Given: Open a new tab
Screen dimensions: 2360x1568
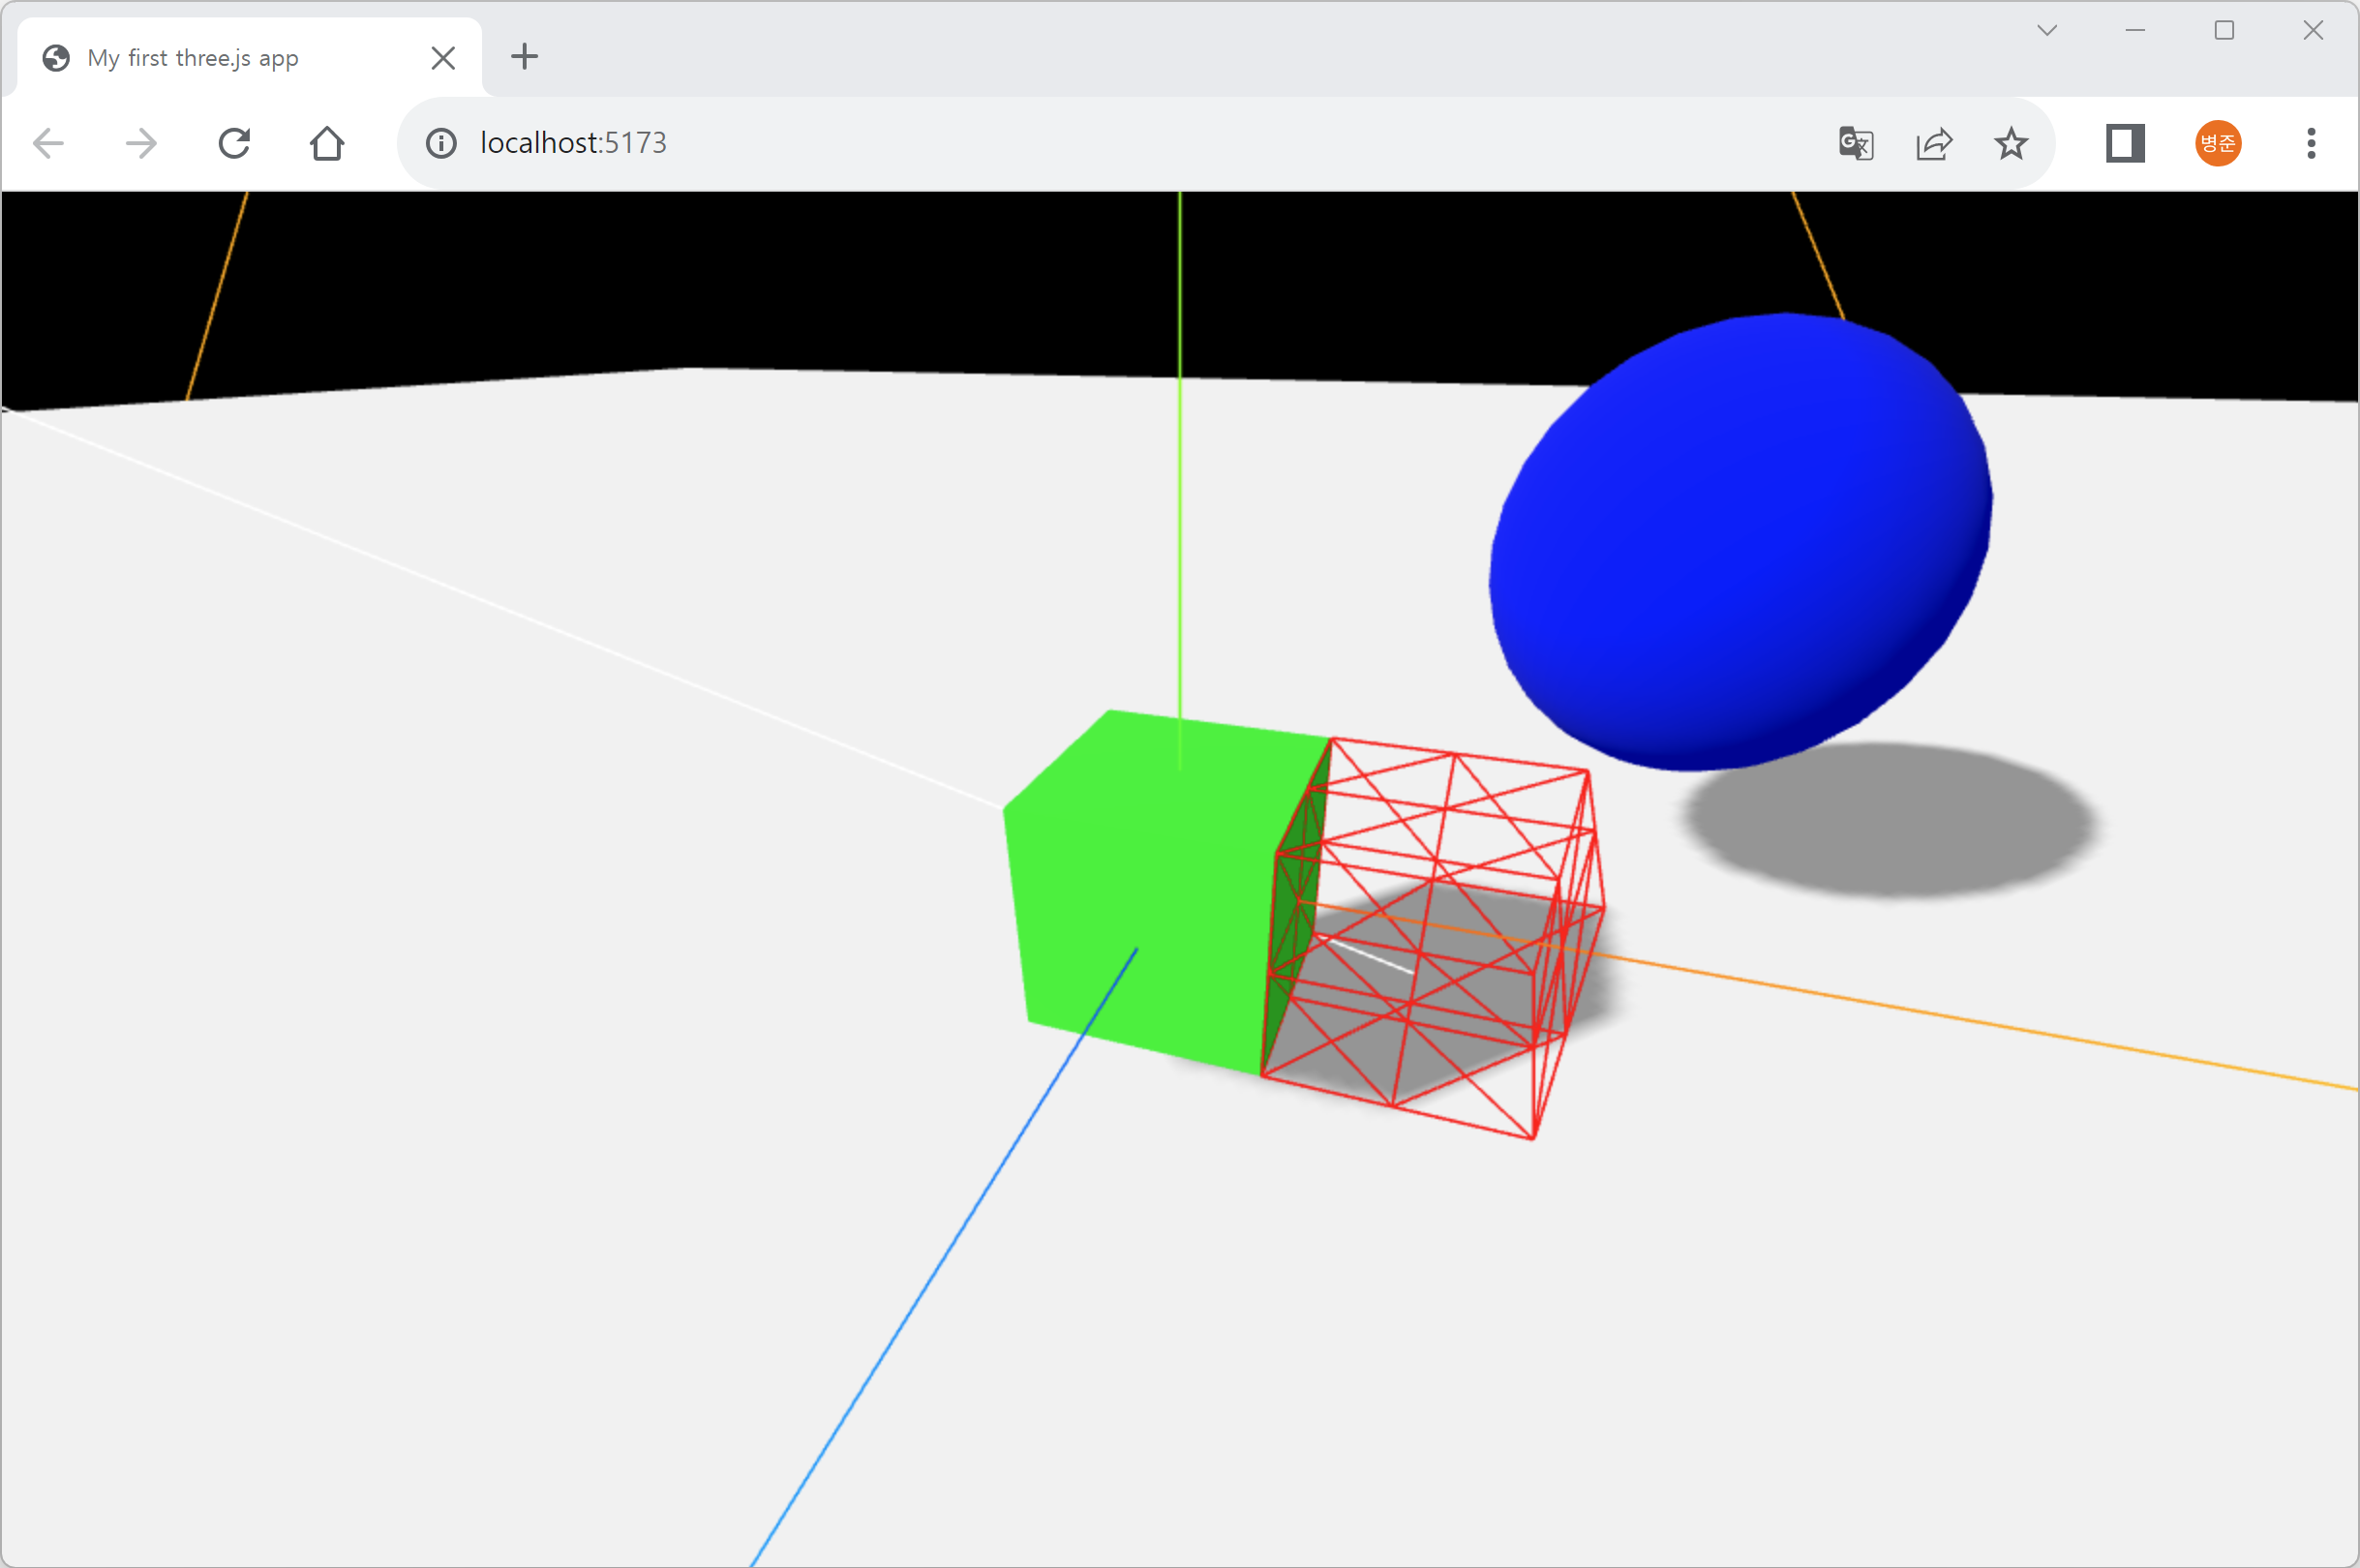Looking at the screenshot, I should point(524,57).
